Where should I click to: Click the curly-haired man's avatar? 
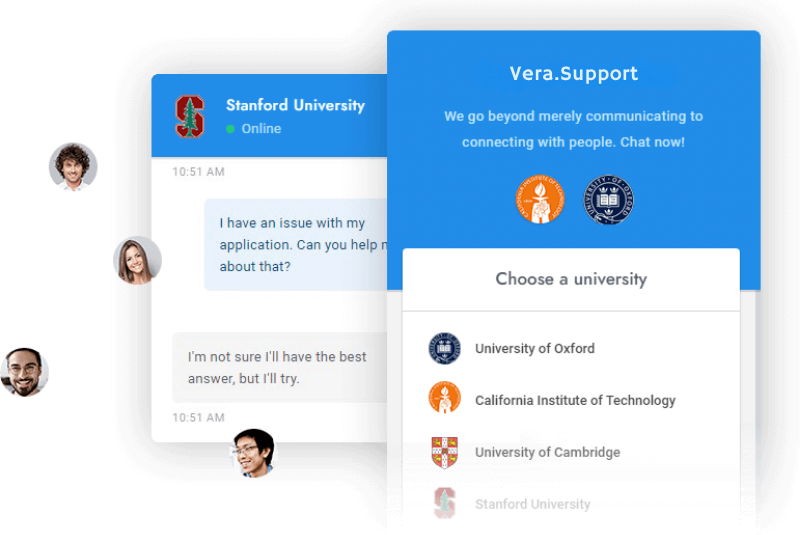pyautogui.click(x=73, y=167)
